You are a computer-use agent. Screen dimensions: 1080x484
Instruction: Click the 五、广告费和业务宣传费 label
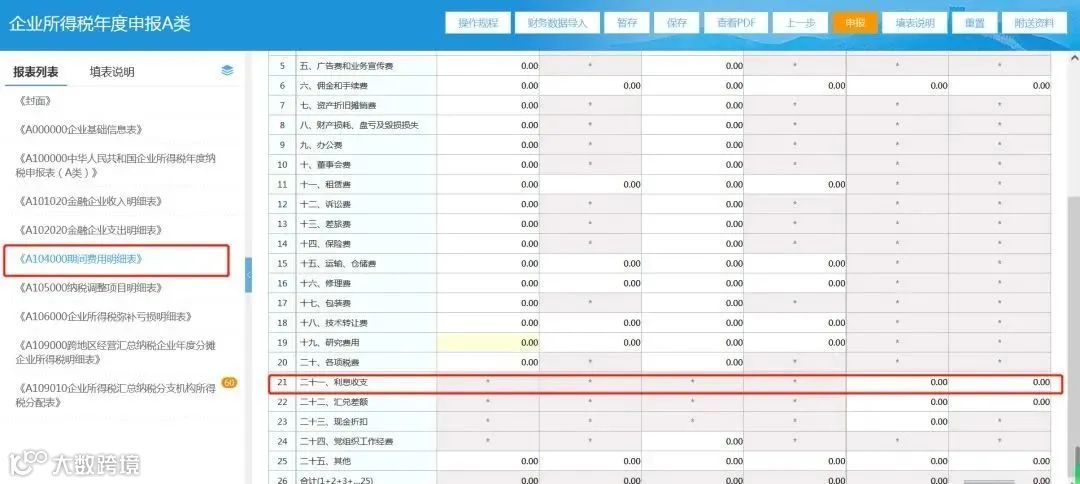click(346, 66)
